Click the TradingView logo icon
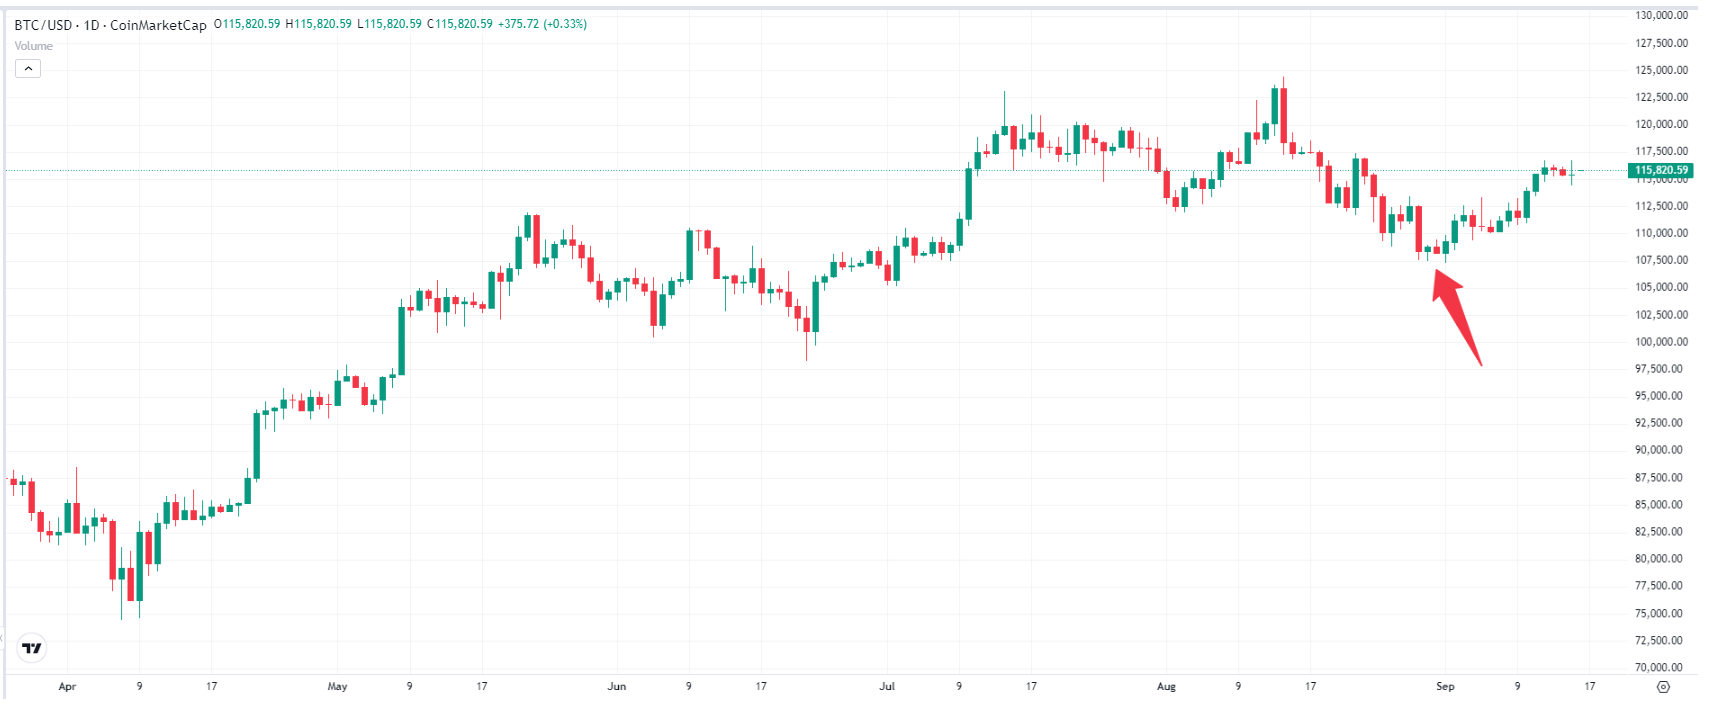Screen dimensions: 1713x706 (32, 648)
